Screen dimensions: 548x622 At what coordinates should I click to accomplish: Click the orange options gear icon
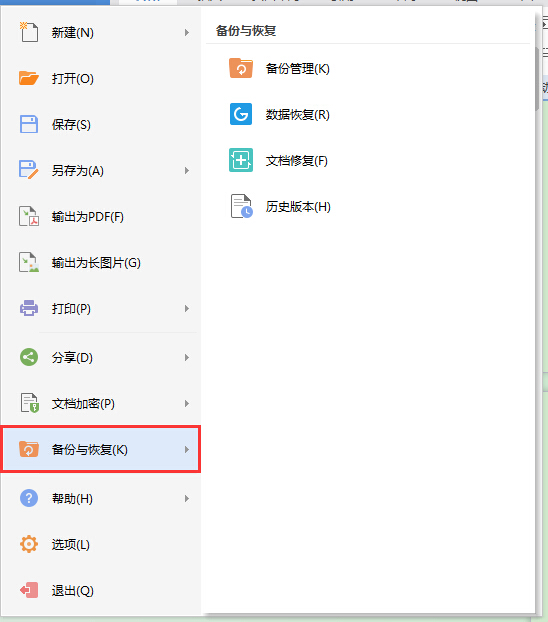point(29,544)
